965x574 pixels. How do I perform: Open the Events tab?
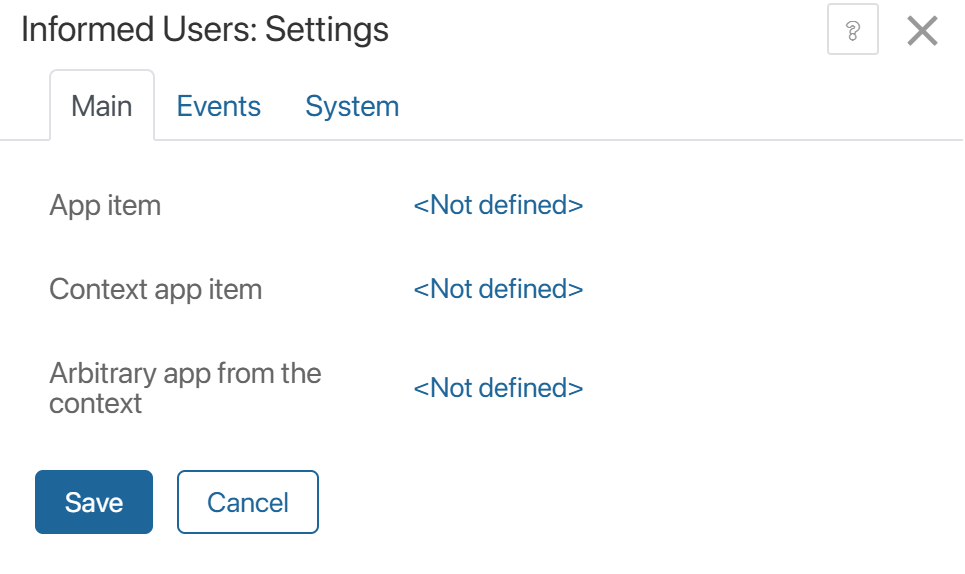pyautogui.click(x=218, y=106)
